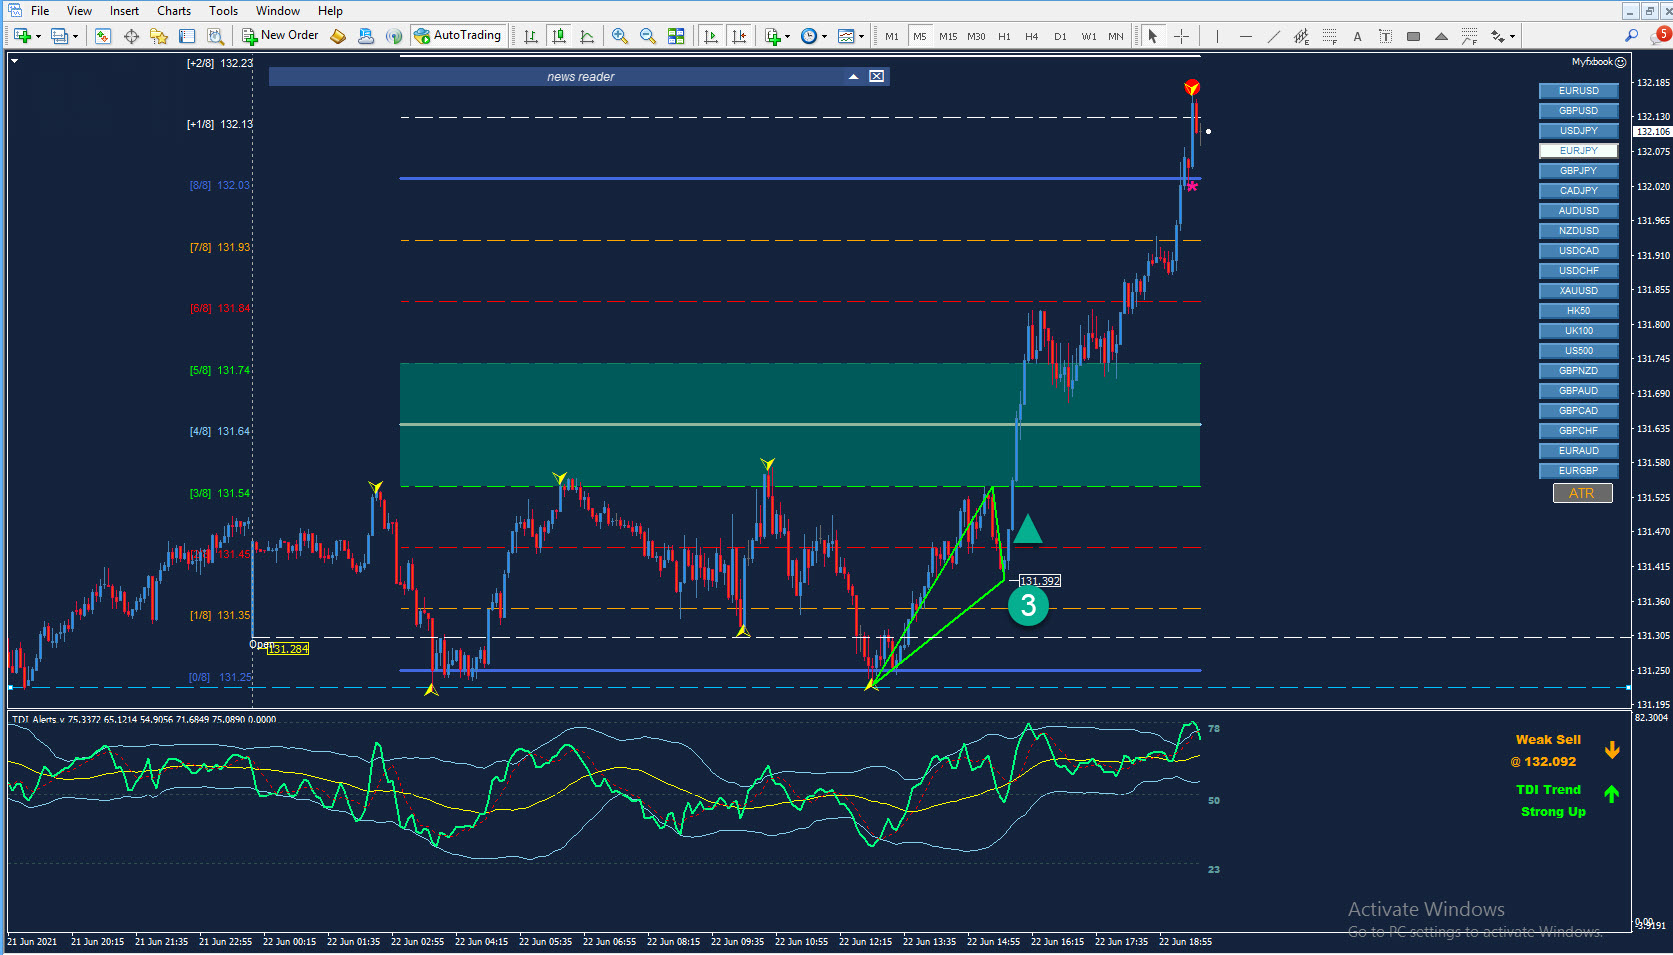This screenshot has width=1673, height=955.
Task: Open the Tile Windows grid icon
Action: point(676,36)
